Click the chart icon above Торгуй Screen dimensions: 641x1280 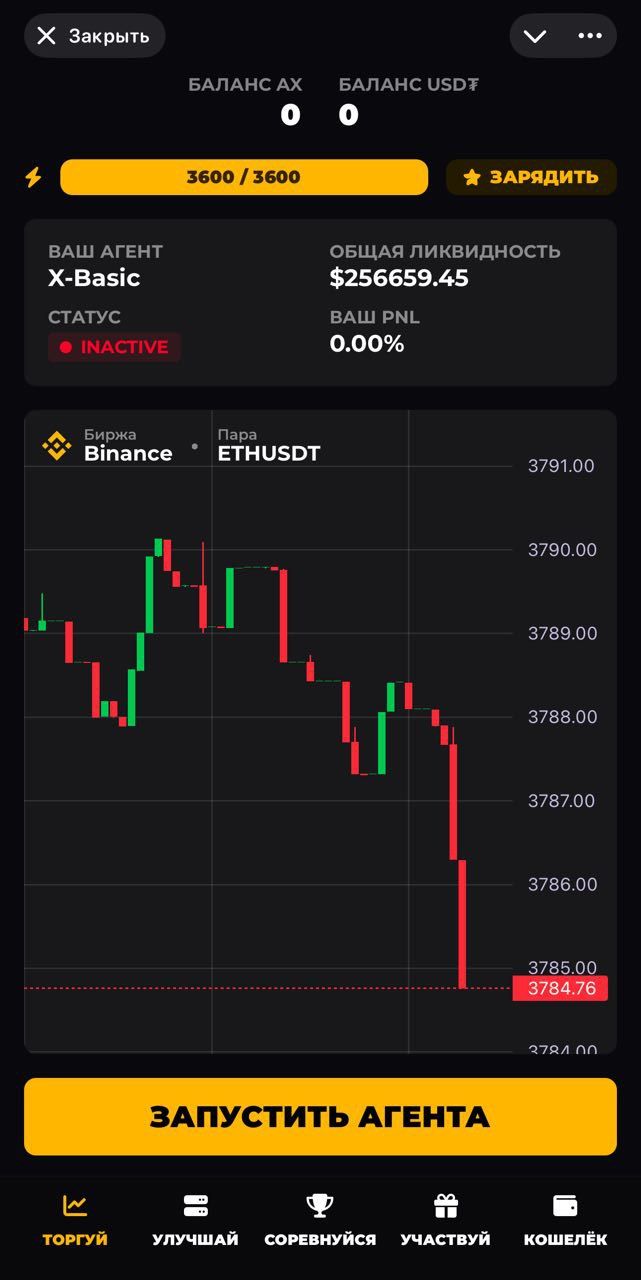point(75,1206)
